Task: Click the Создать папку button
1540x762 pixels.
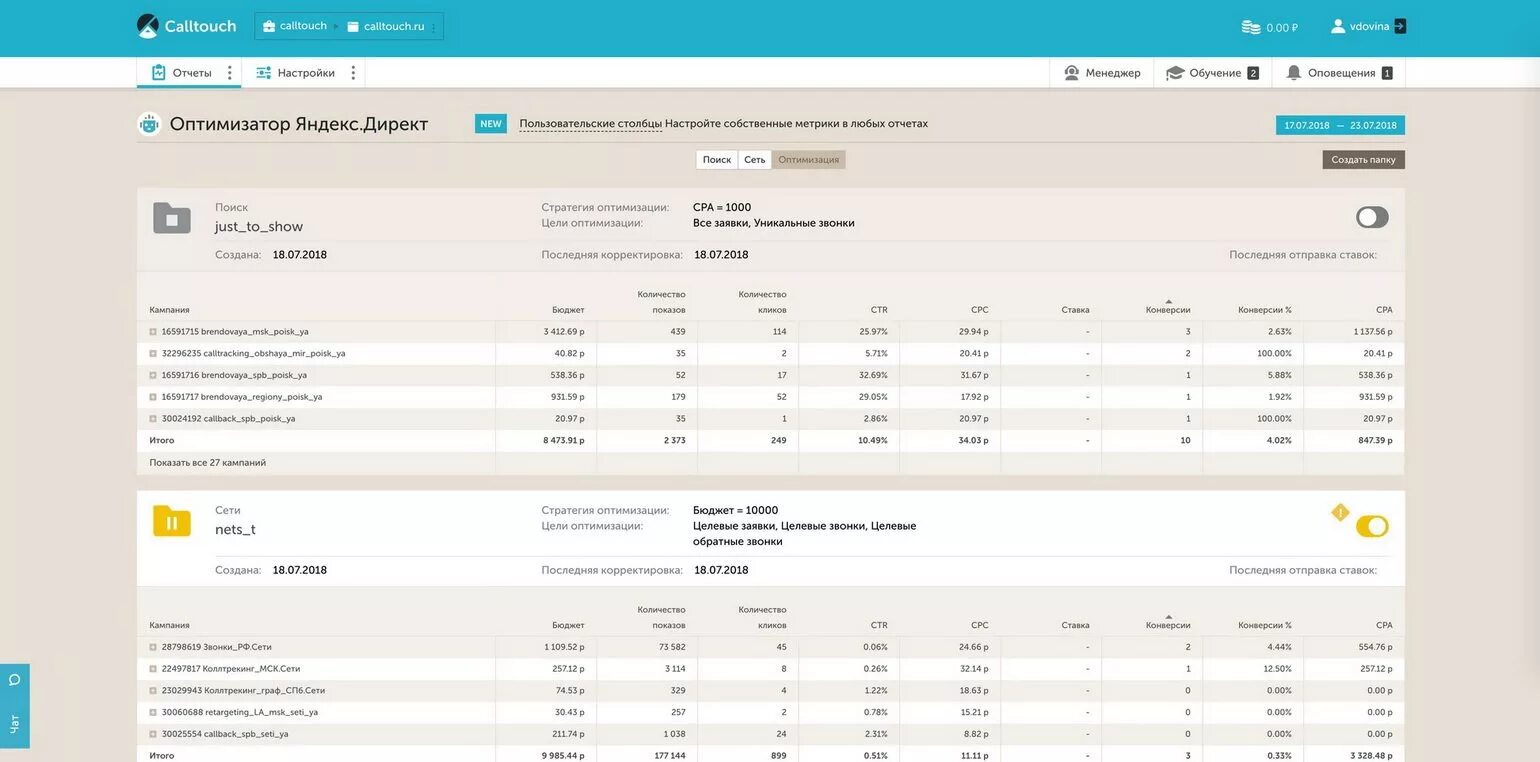Action: 1363,160
